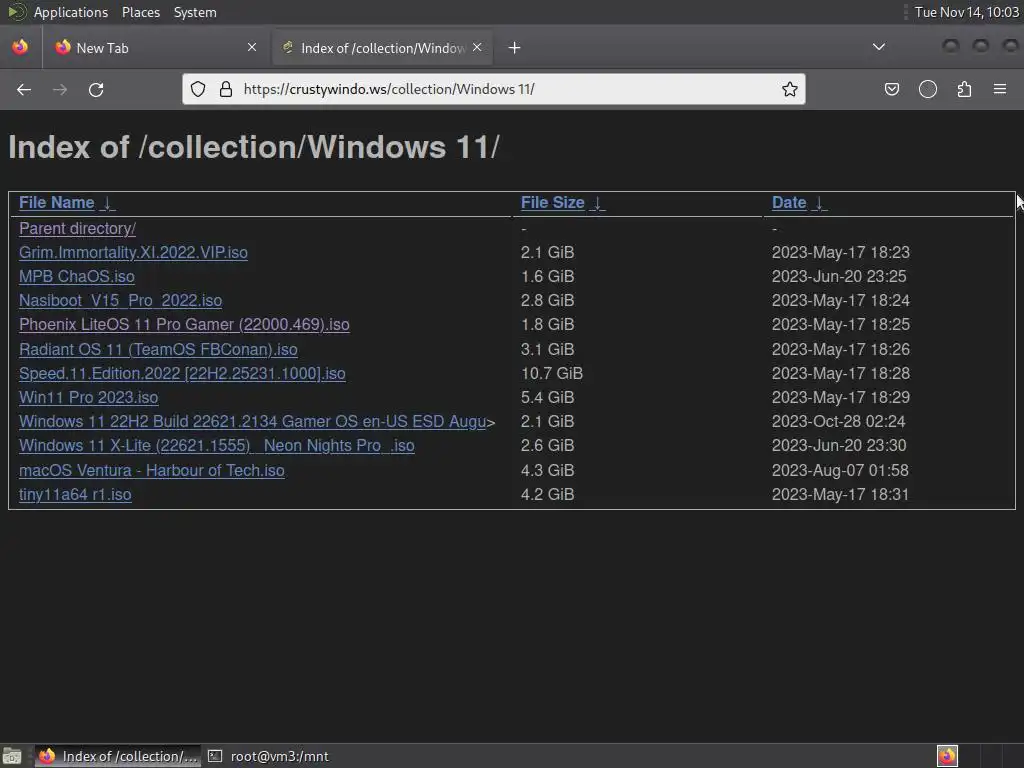The image size is (1024, 768).
Task: Open the Places menu
Action: 140,12
